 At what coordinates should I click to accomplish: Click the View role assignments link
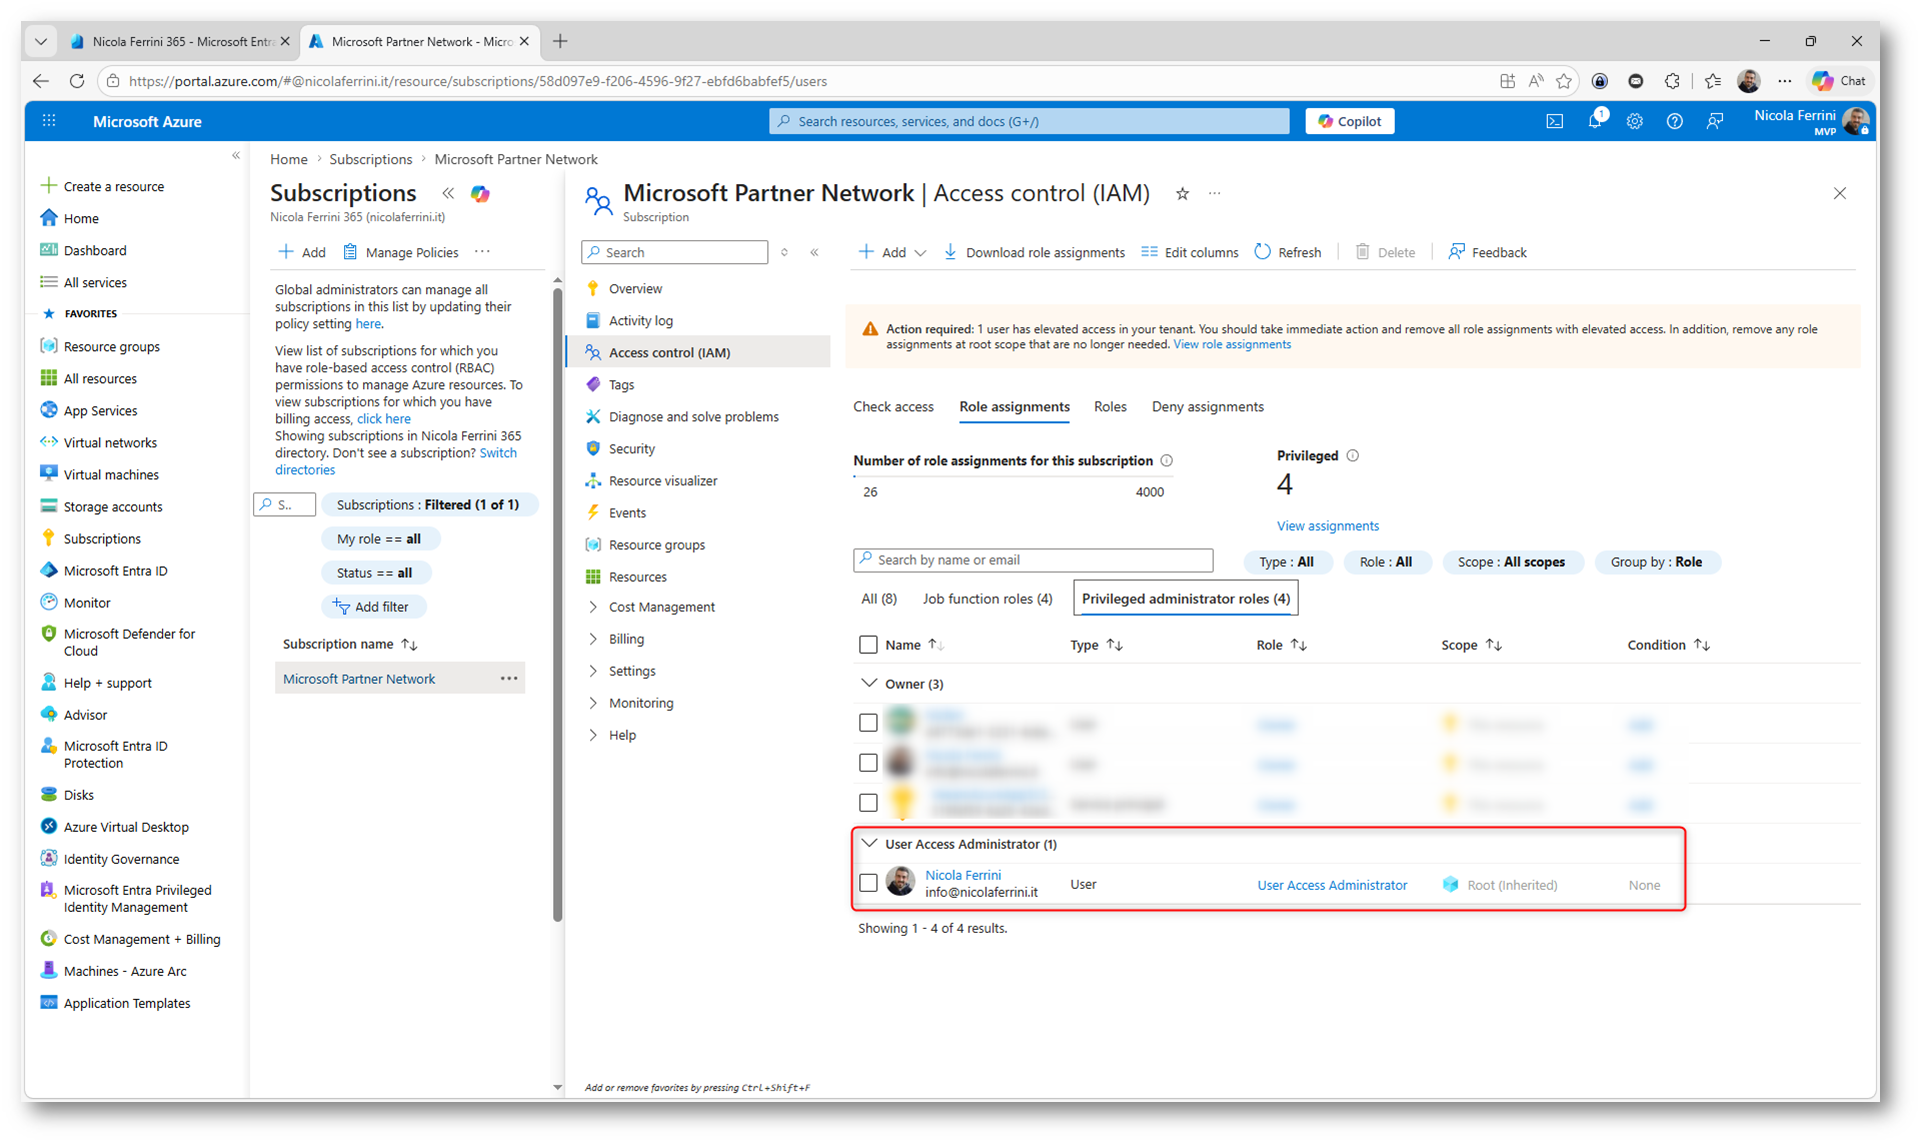tap(1231, 345)
